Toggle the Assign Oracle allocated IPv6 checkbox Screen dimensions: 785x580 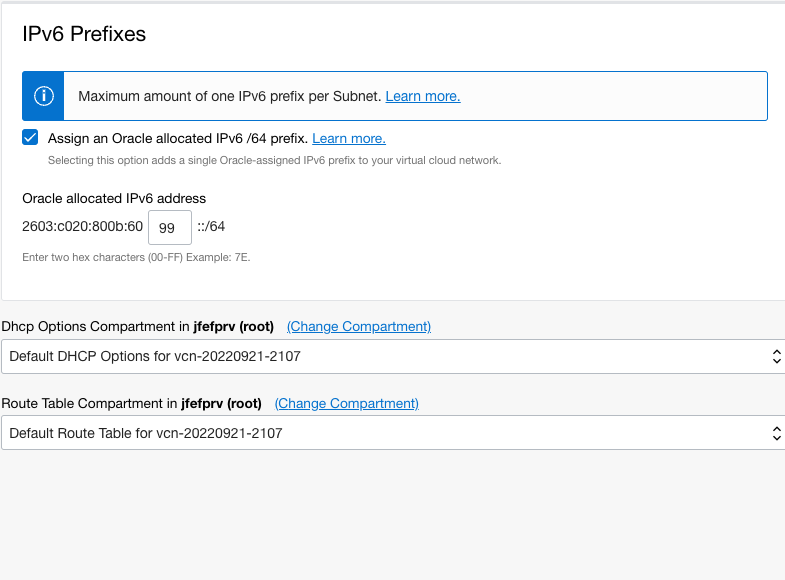[x=30, y=138]
